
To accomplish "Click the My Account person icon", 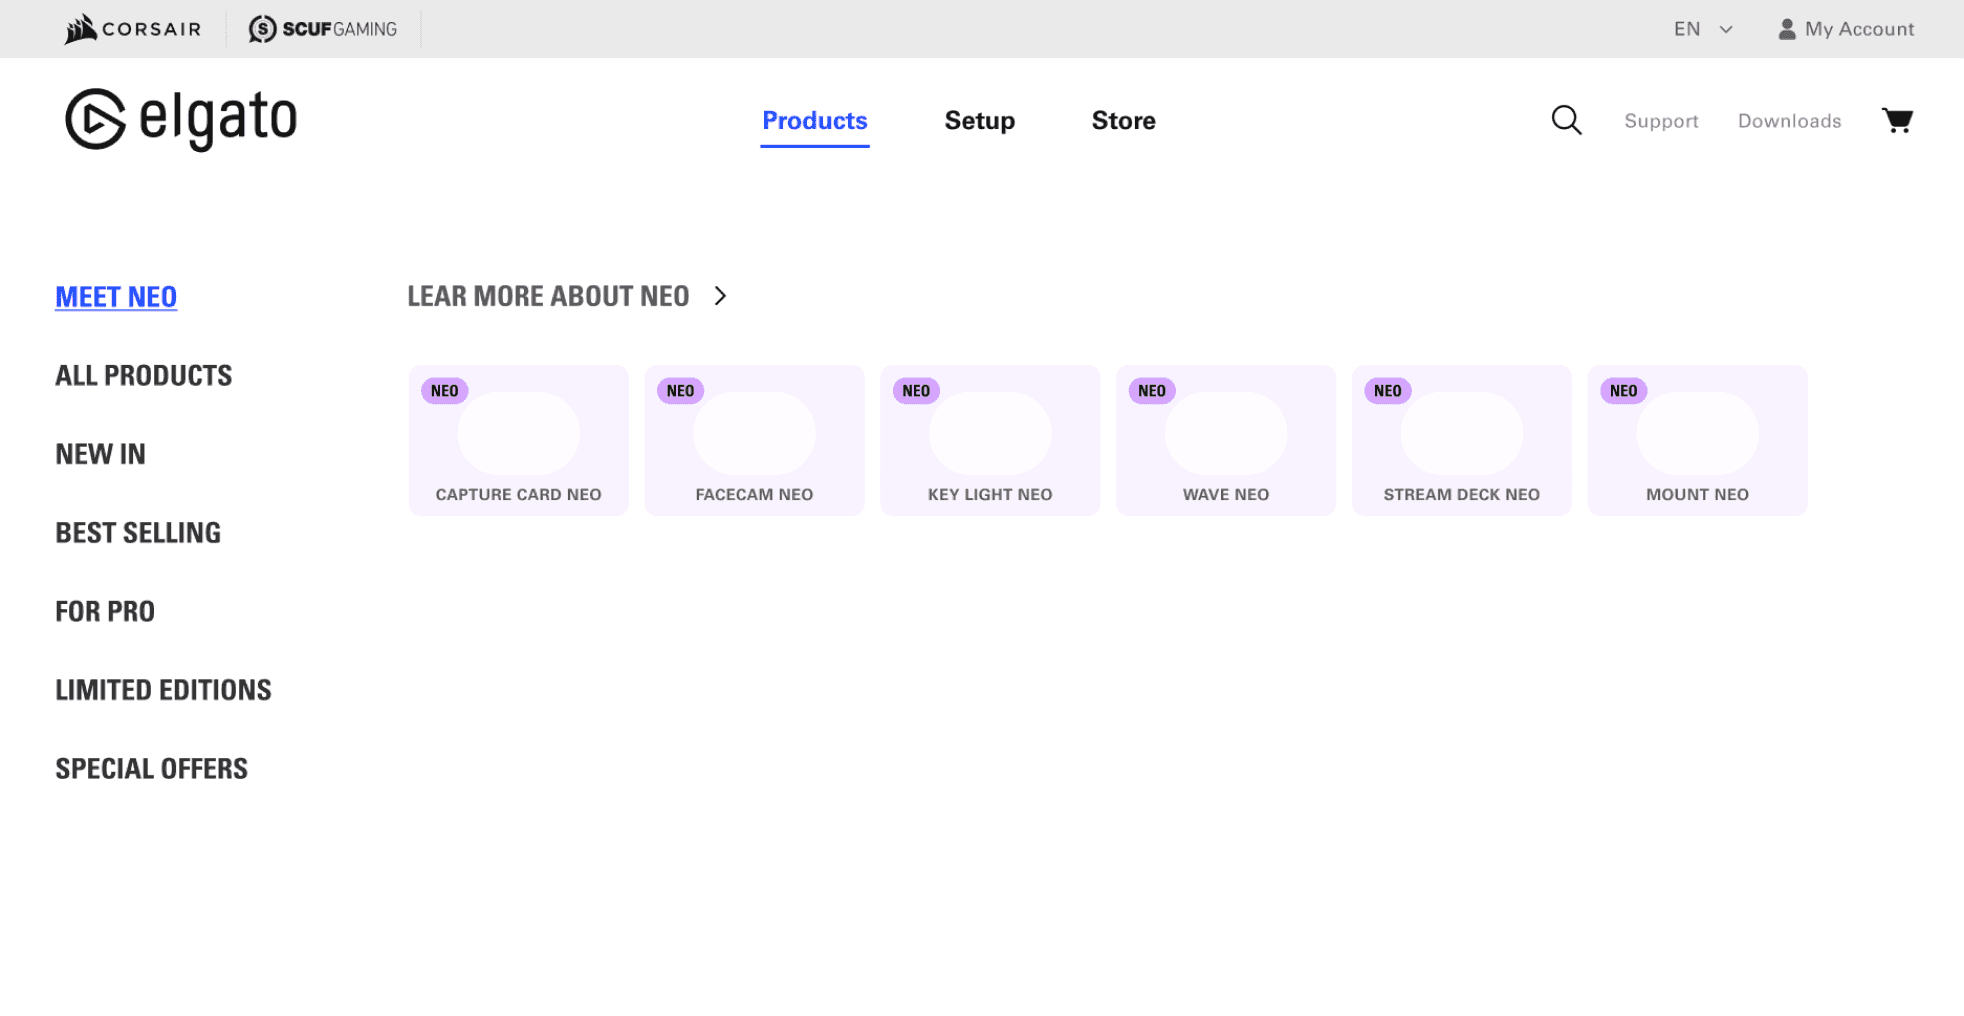I will 1786,29.
